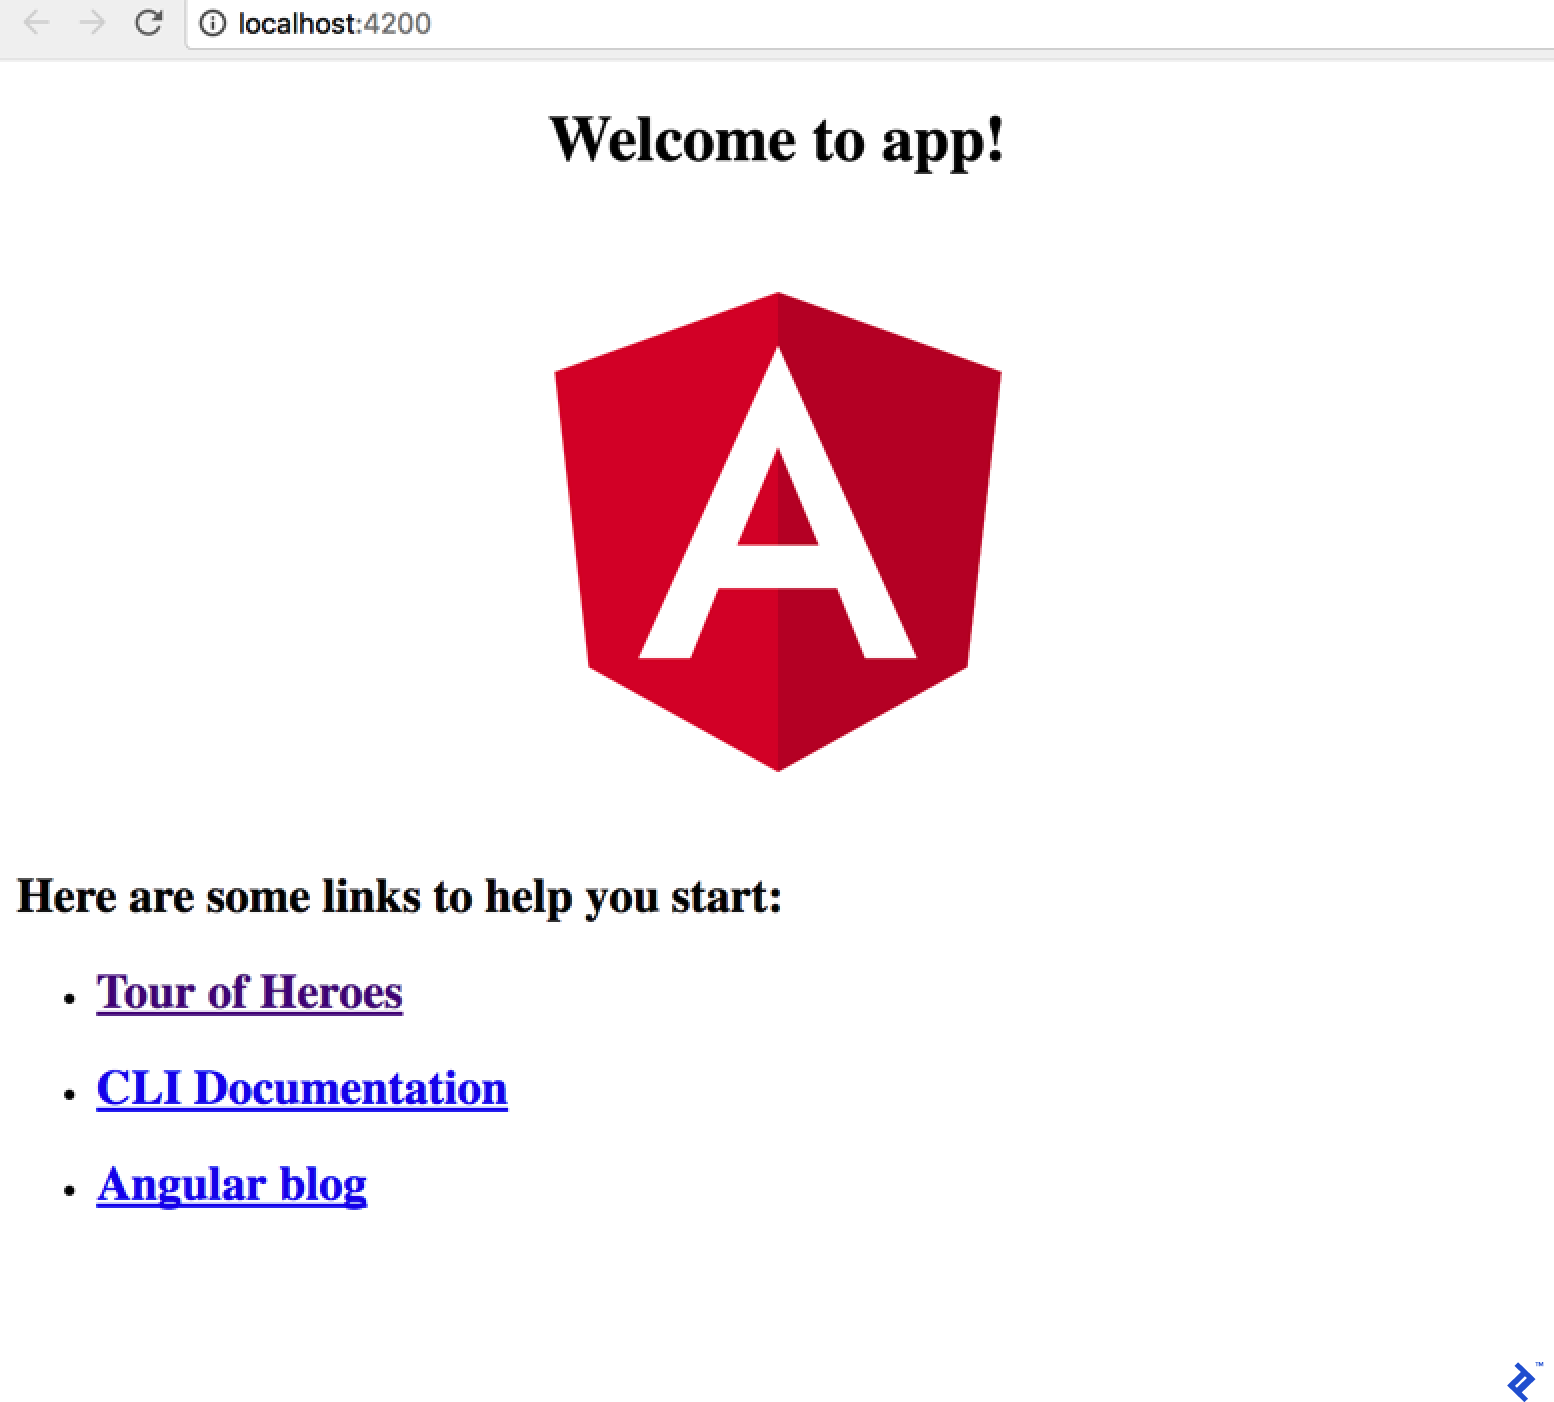1554x1402 pixels.
Task: Click the browser forward arrow
Action: (x=93, y=23)
